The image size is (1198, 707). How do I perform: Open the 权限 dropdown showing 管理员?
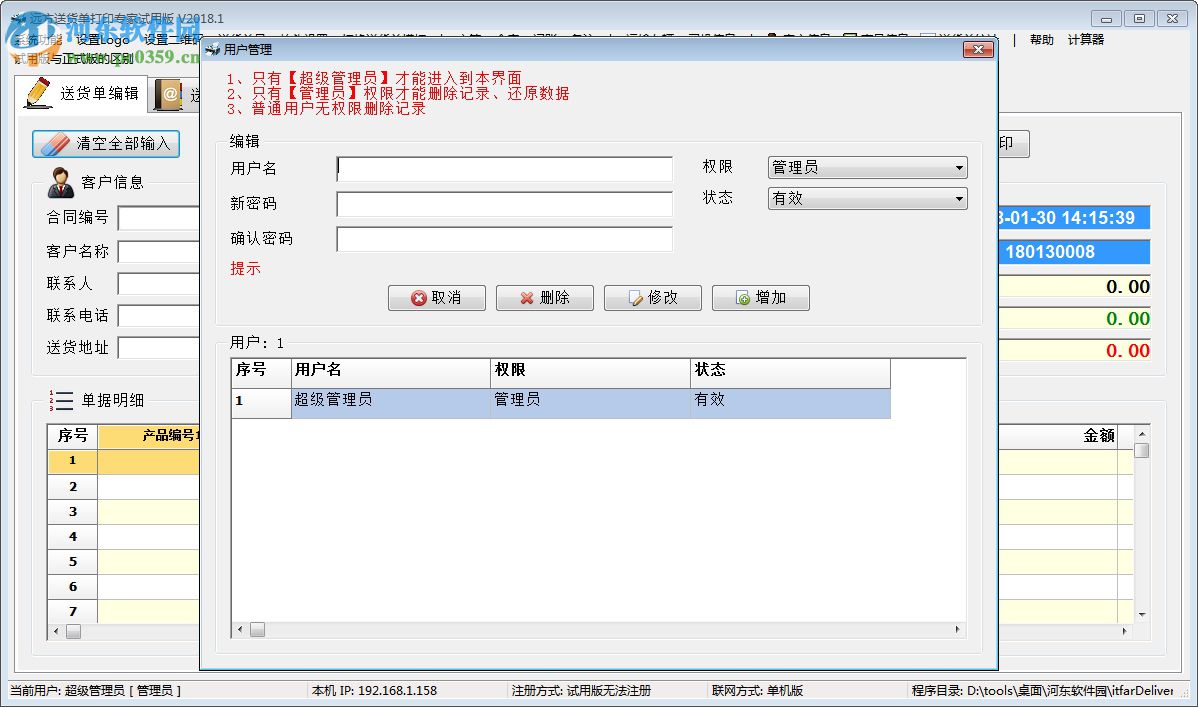866,167
